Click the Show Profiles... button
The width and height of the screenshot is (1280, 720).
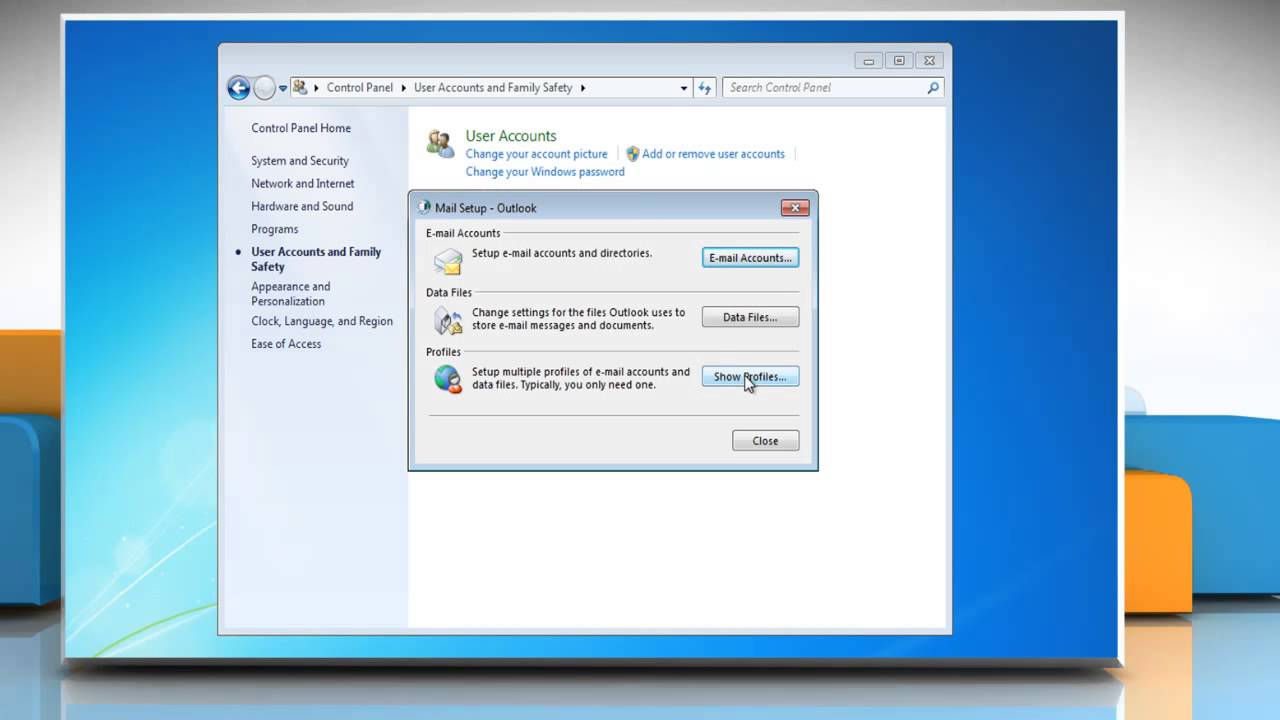coord(751,377)
